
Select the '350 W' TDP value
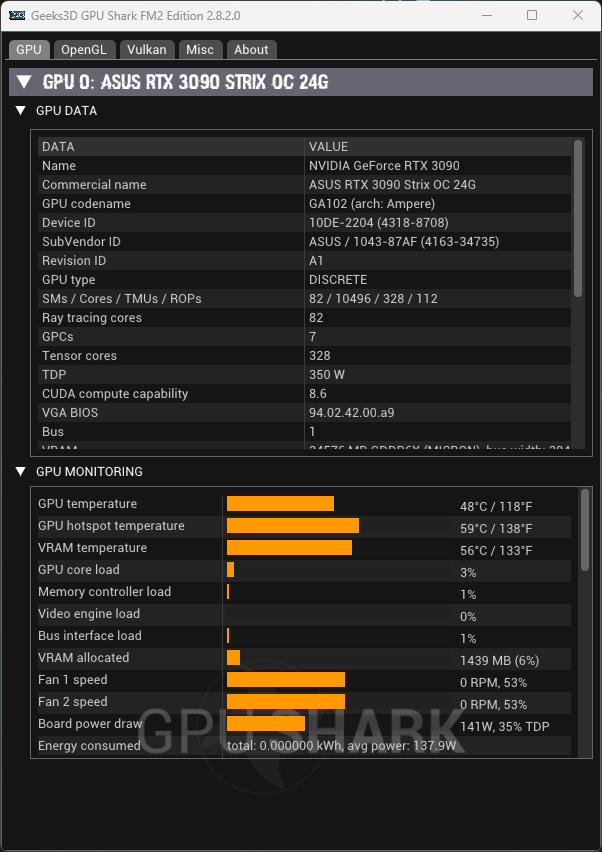(x=327, y=375)
